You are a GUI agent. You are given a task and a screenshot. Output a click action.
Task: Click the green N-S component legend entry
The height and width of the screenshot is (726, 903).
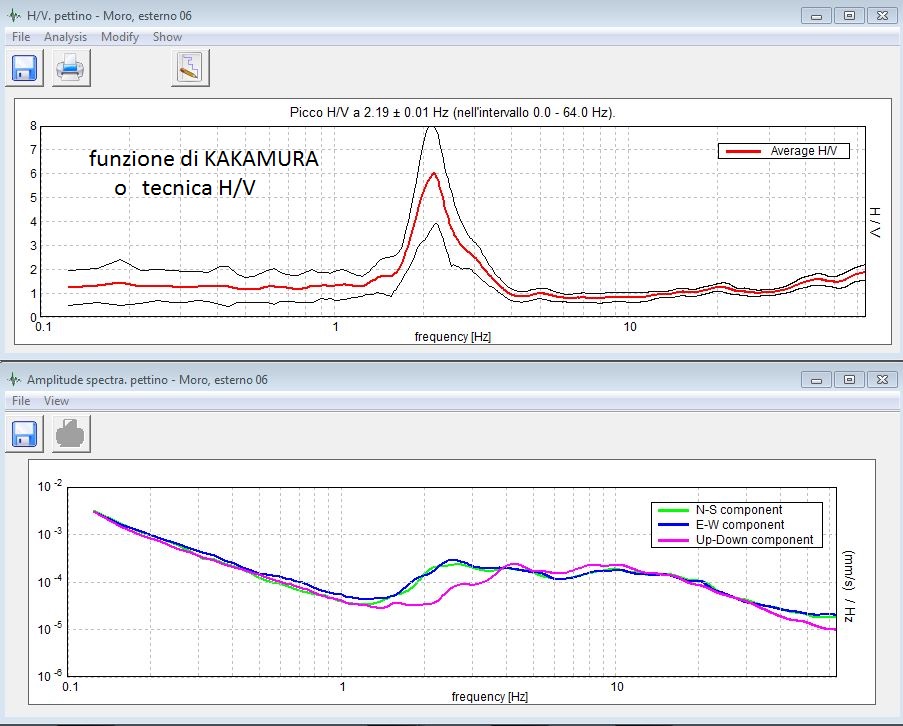click(735, 510)
